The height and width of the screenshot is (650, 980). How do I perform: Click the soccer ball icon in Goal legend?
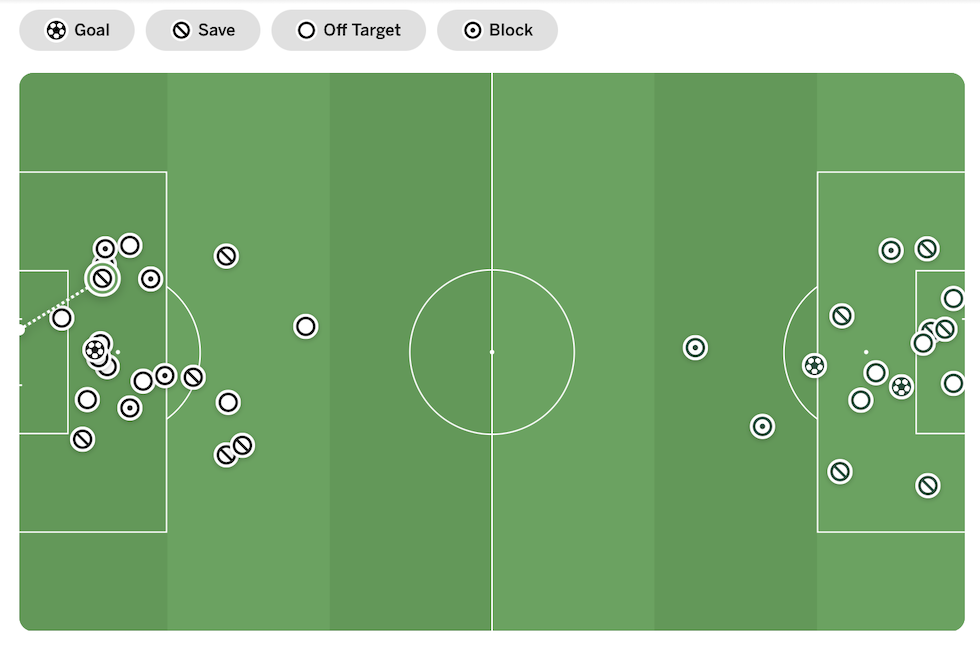point(56,30)
